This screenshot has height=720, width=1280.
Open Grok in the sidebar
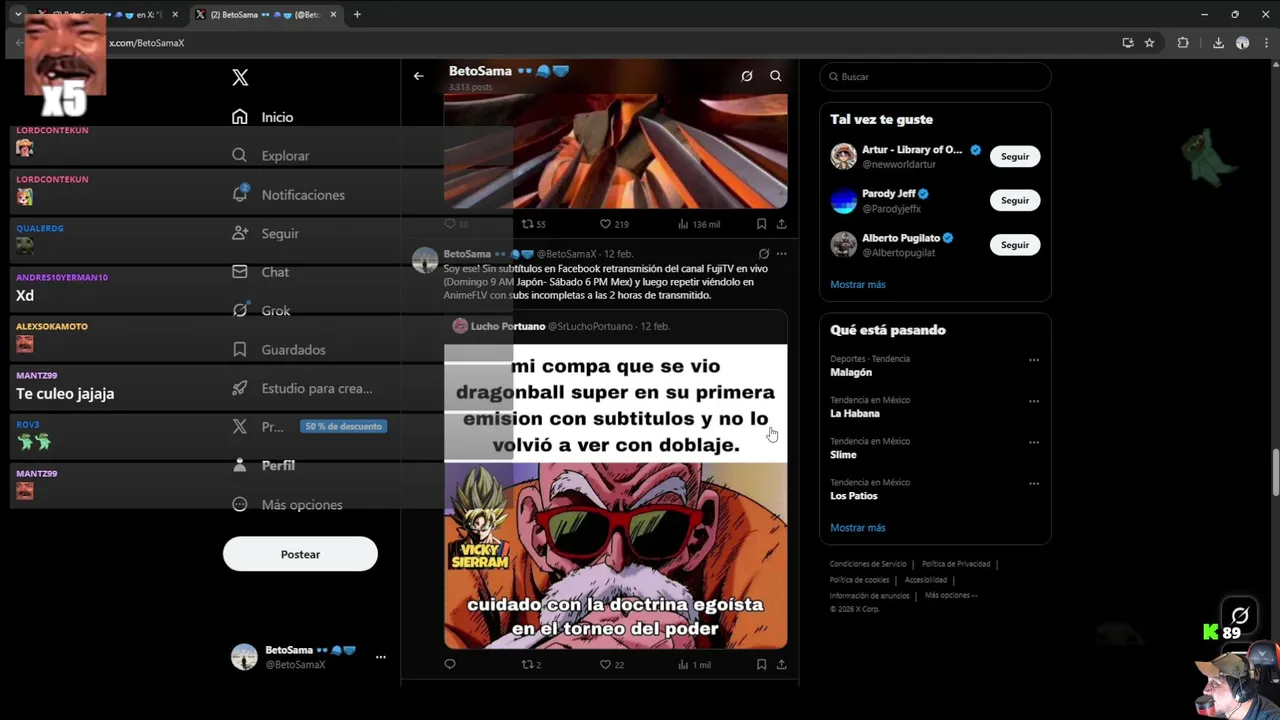click(x=262, y=310)
